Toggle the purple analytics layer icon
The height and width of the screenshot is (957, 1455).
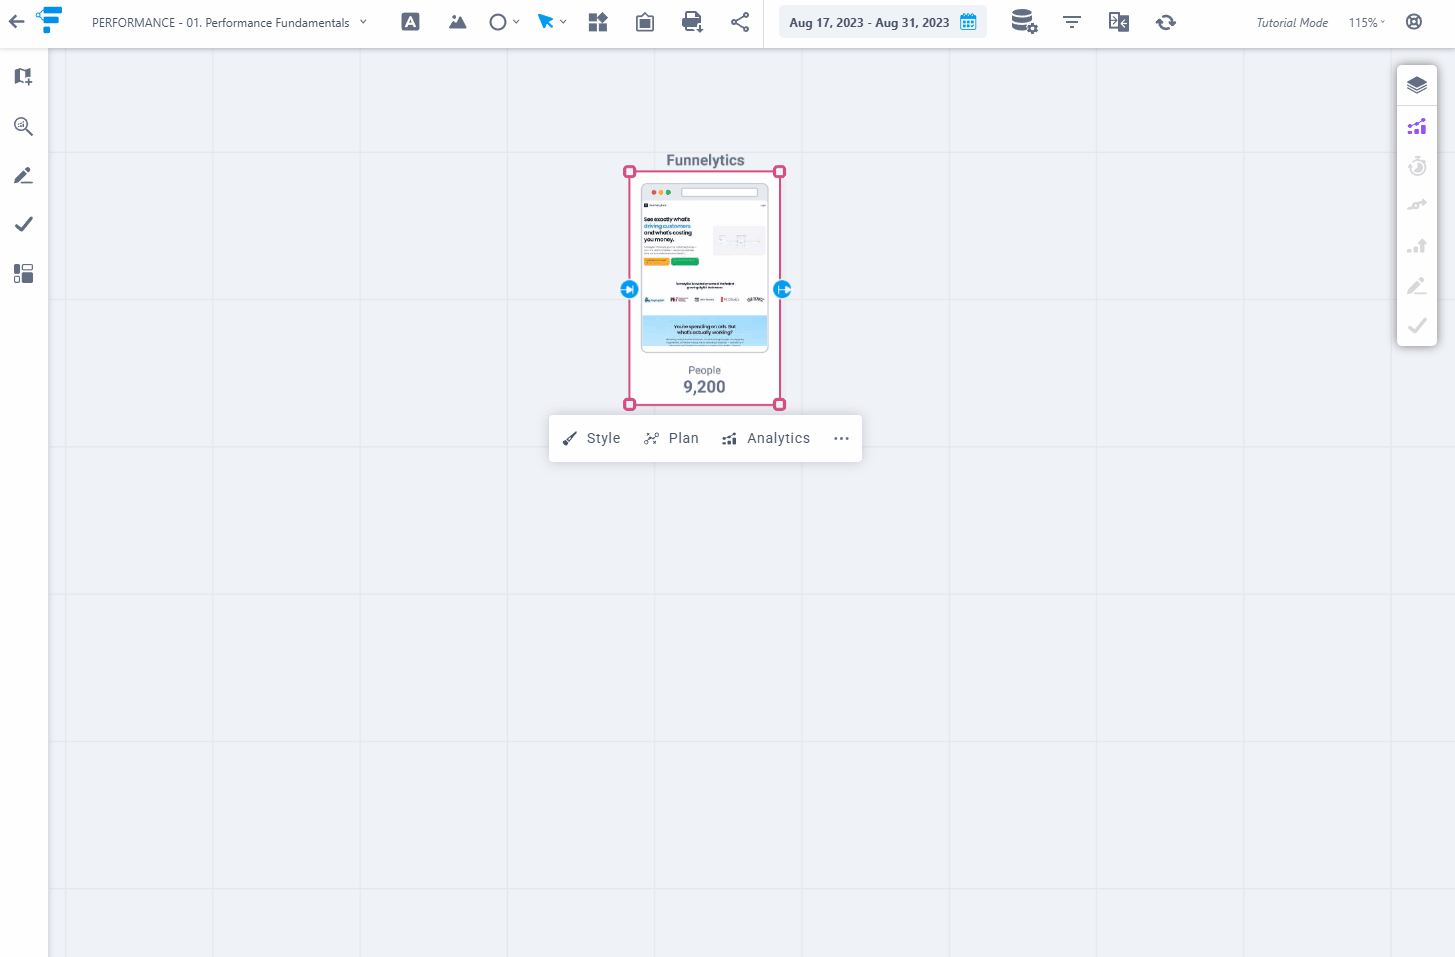(1417, 126)
